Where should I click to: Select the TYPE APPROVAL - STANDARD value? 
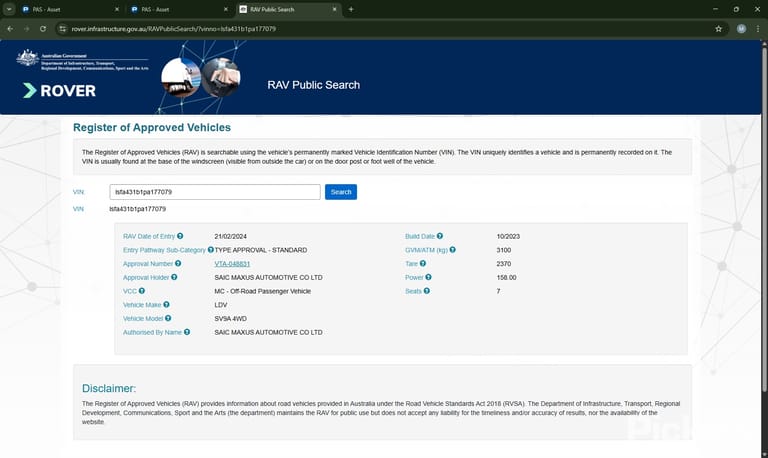[261, 250]
